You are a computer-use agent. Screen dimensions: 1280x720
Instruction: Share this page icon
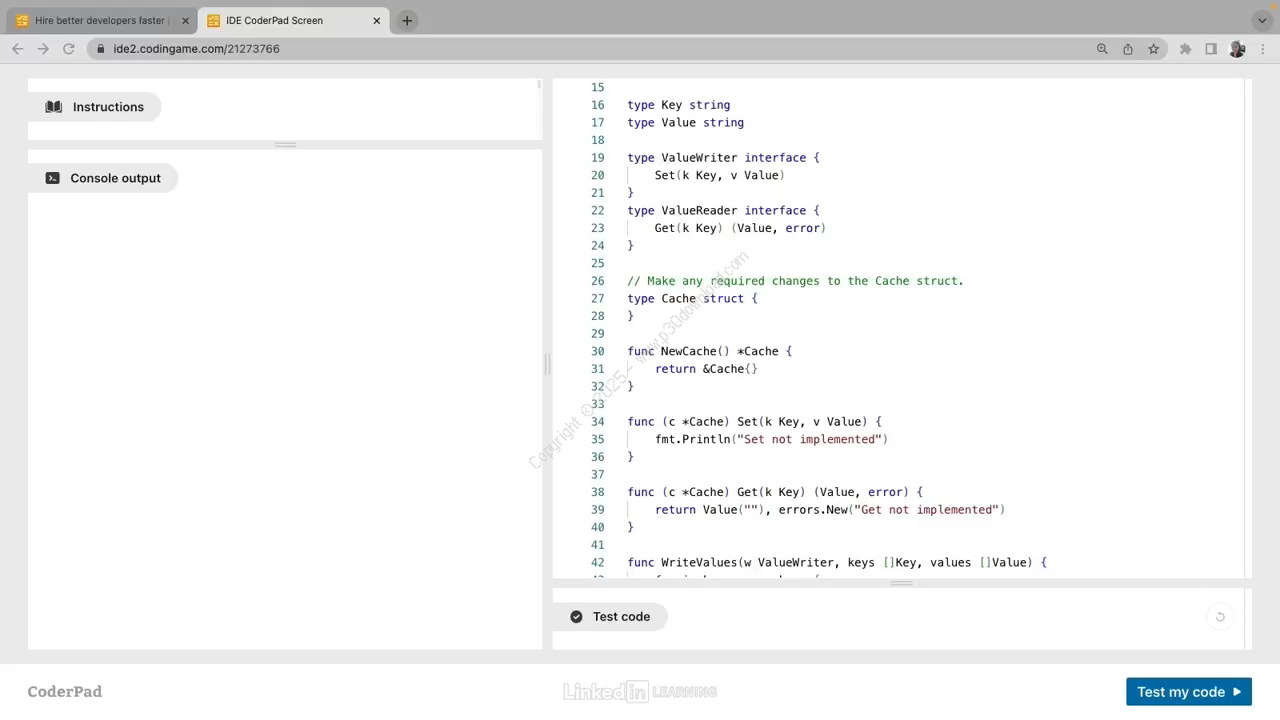coord(1128,49)
